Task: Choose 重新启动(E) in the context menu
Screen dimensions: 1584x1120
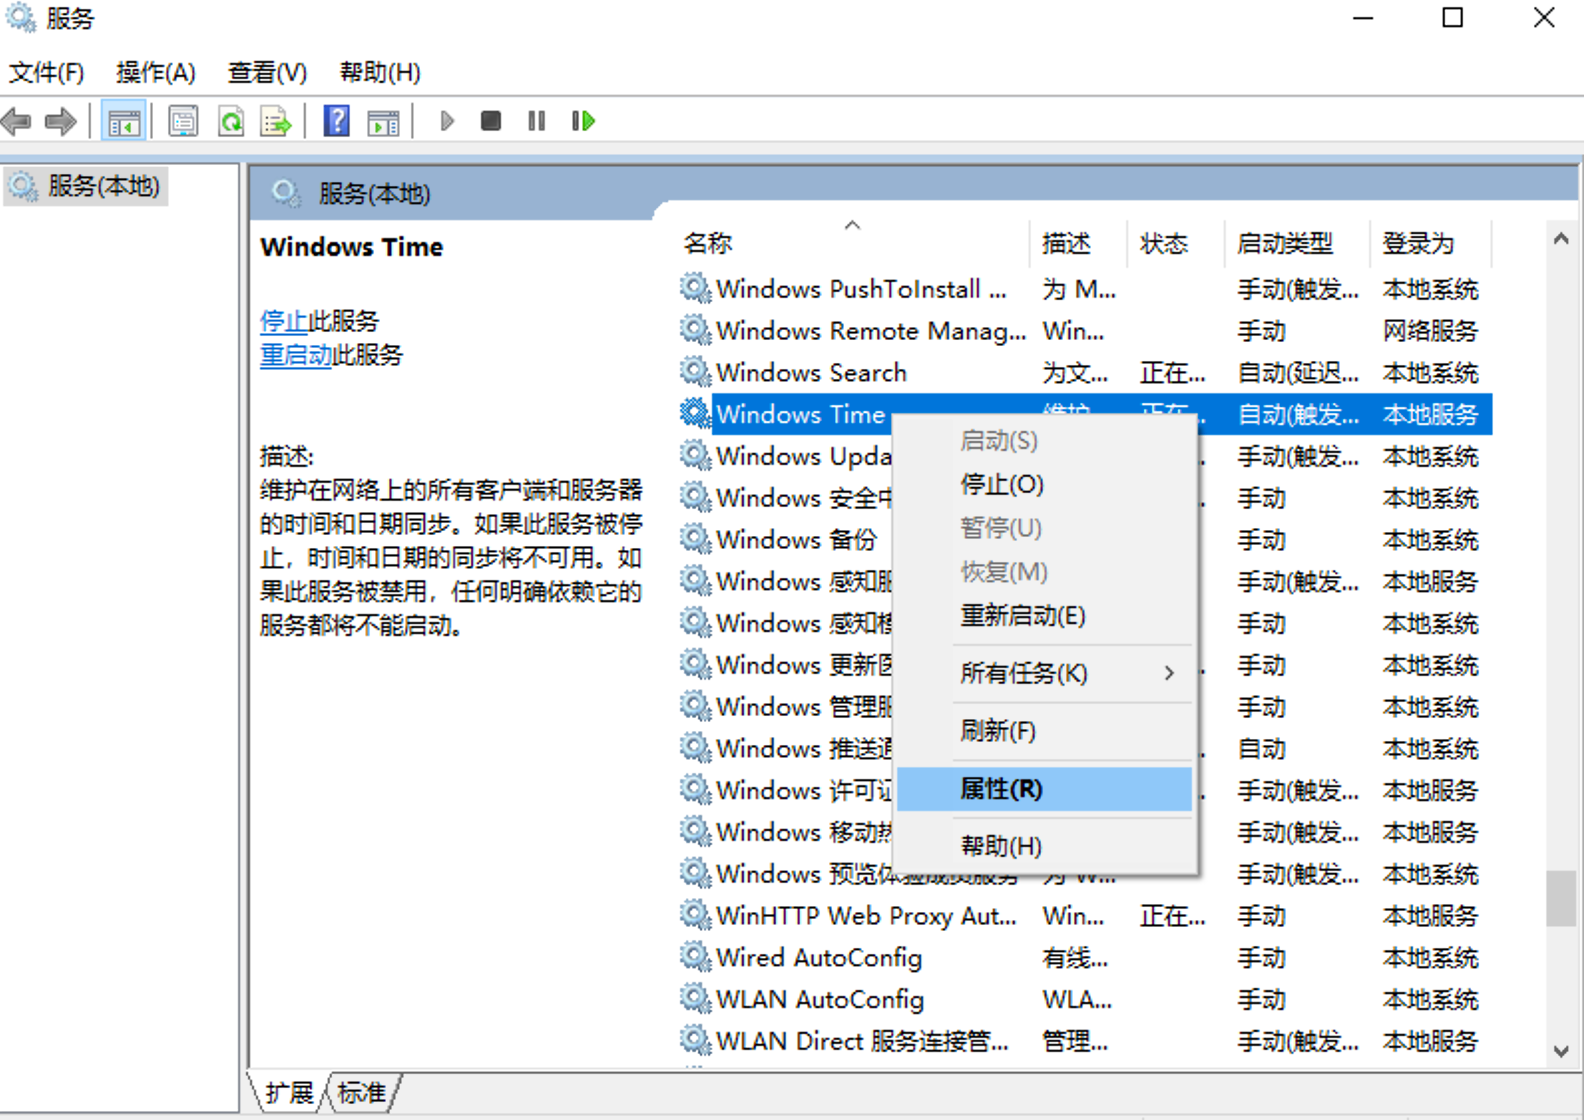Action: (x=1045, y=616)
